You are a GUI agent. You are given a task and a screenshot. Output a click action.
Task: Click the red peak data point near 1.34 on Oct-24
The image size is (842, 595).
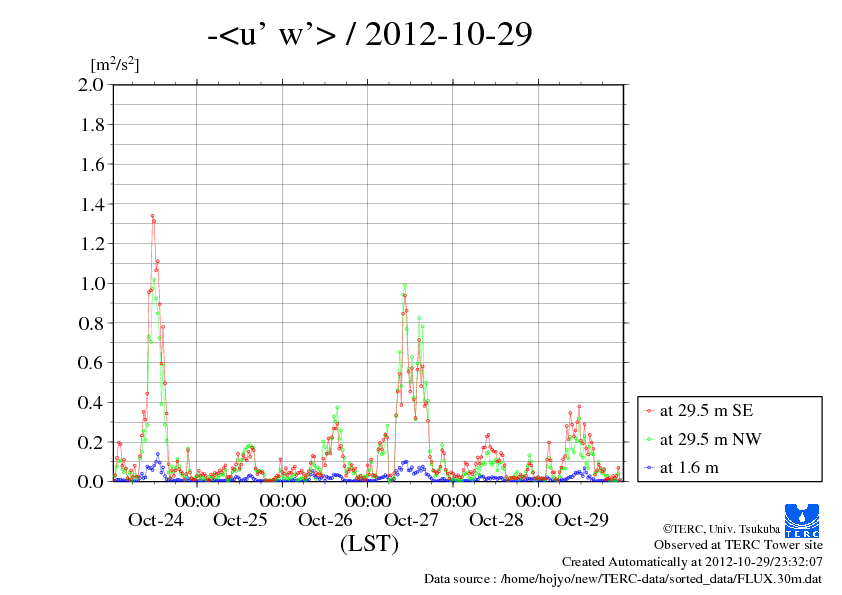pos(153,216)
